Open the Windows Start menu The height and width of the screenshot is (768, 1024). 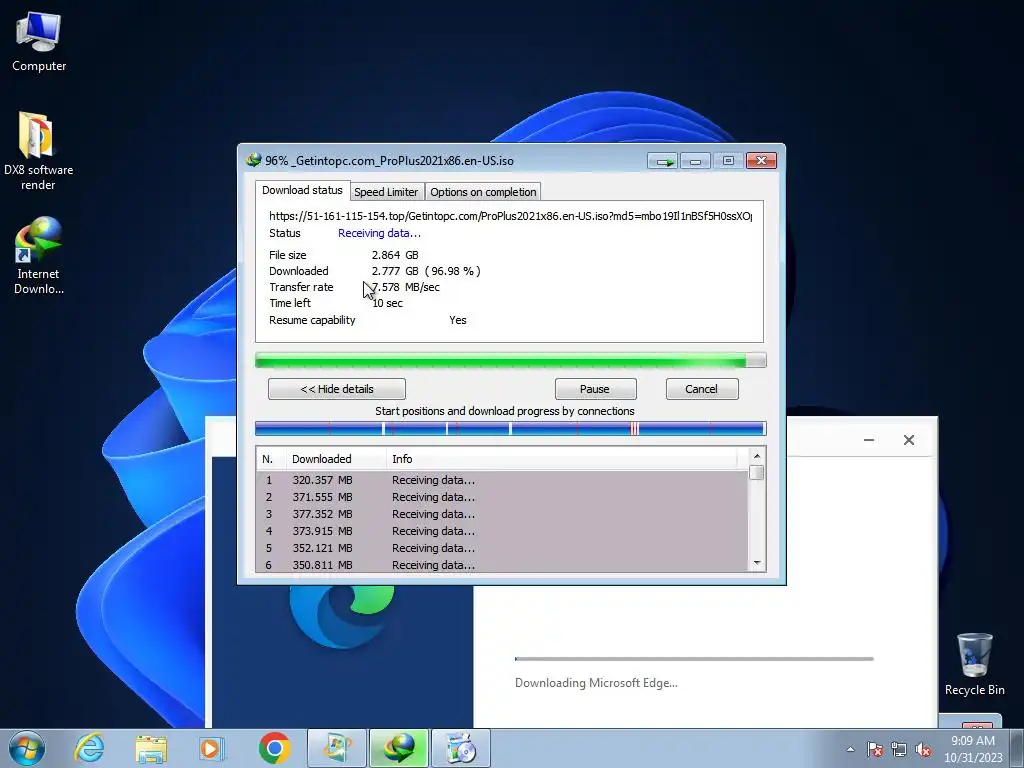point(27,748)
